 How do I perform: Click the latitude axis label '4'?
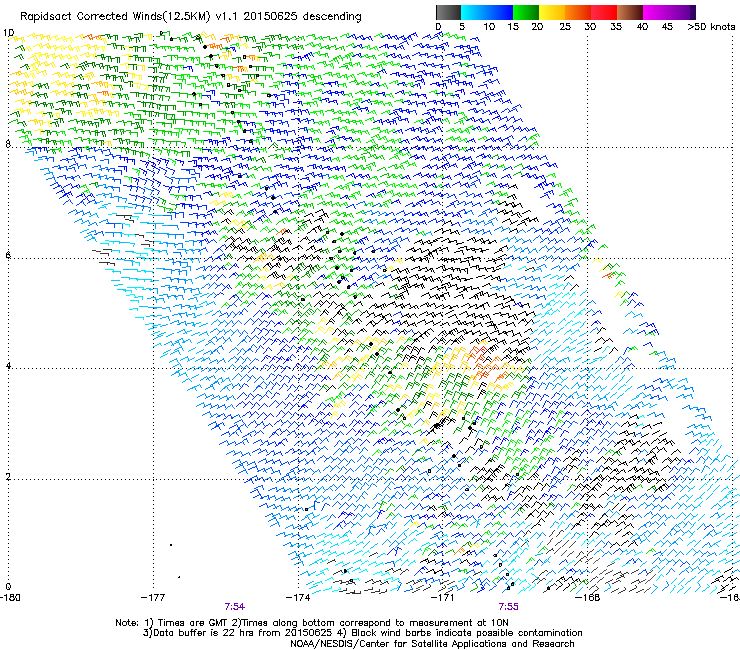click(8, 366)
